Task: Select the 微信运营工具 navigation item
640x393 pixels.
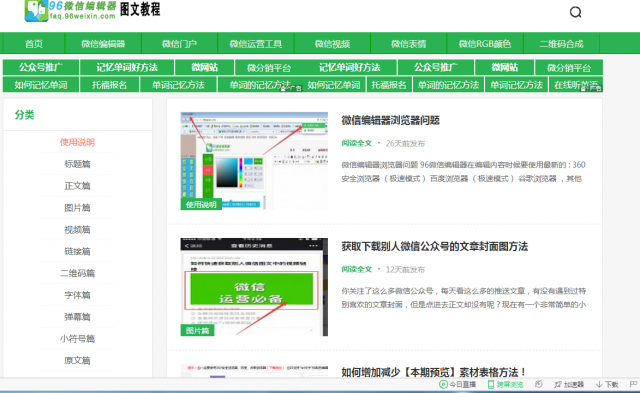Action: 256,44
